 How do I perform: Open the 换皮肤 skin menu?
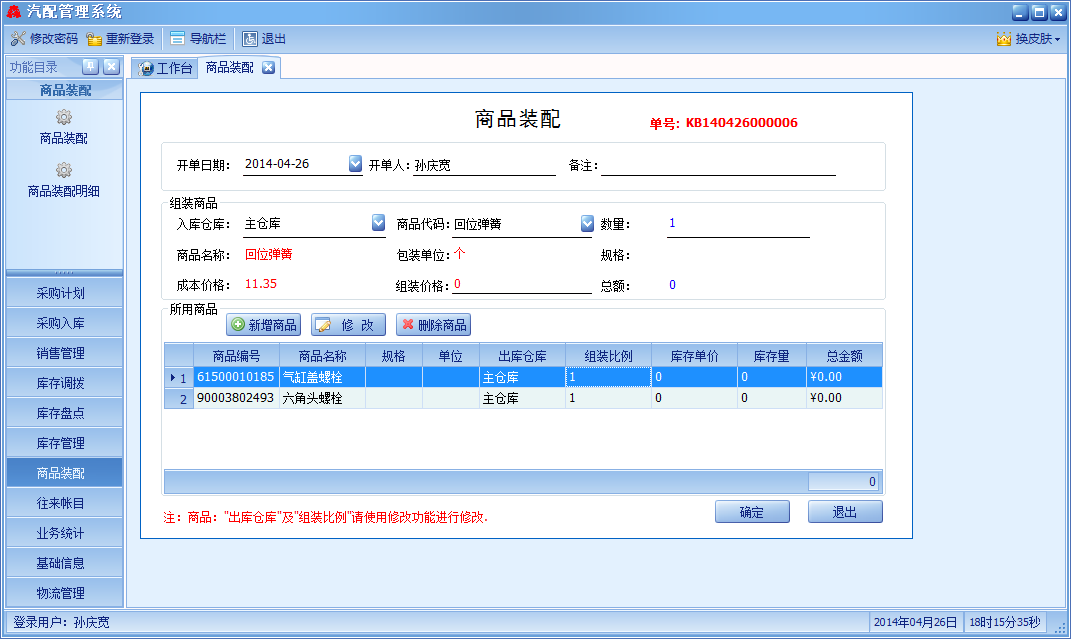[1027, 39]
